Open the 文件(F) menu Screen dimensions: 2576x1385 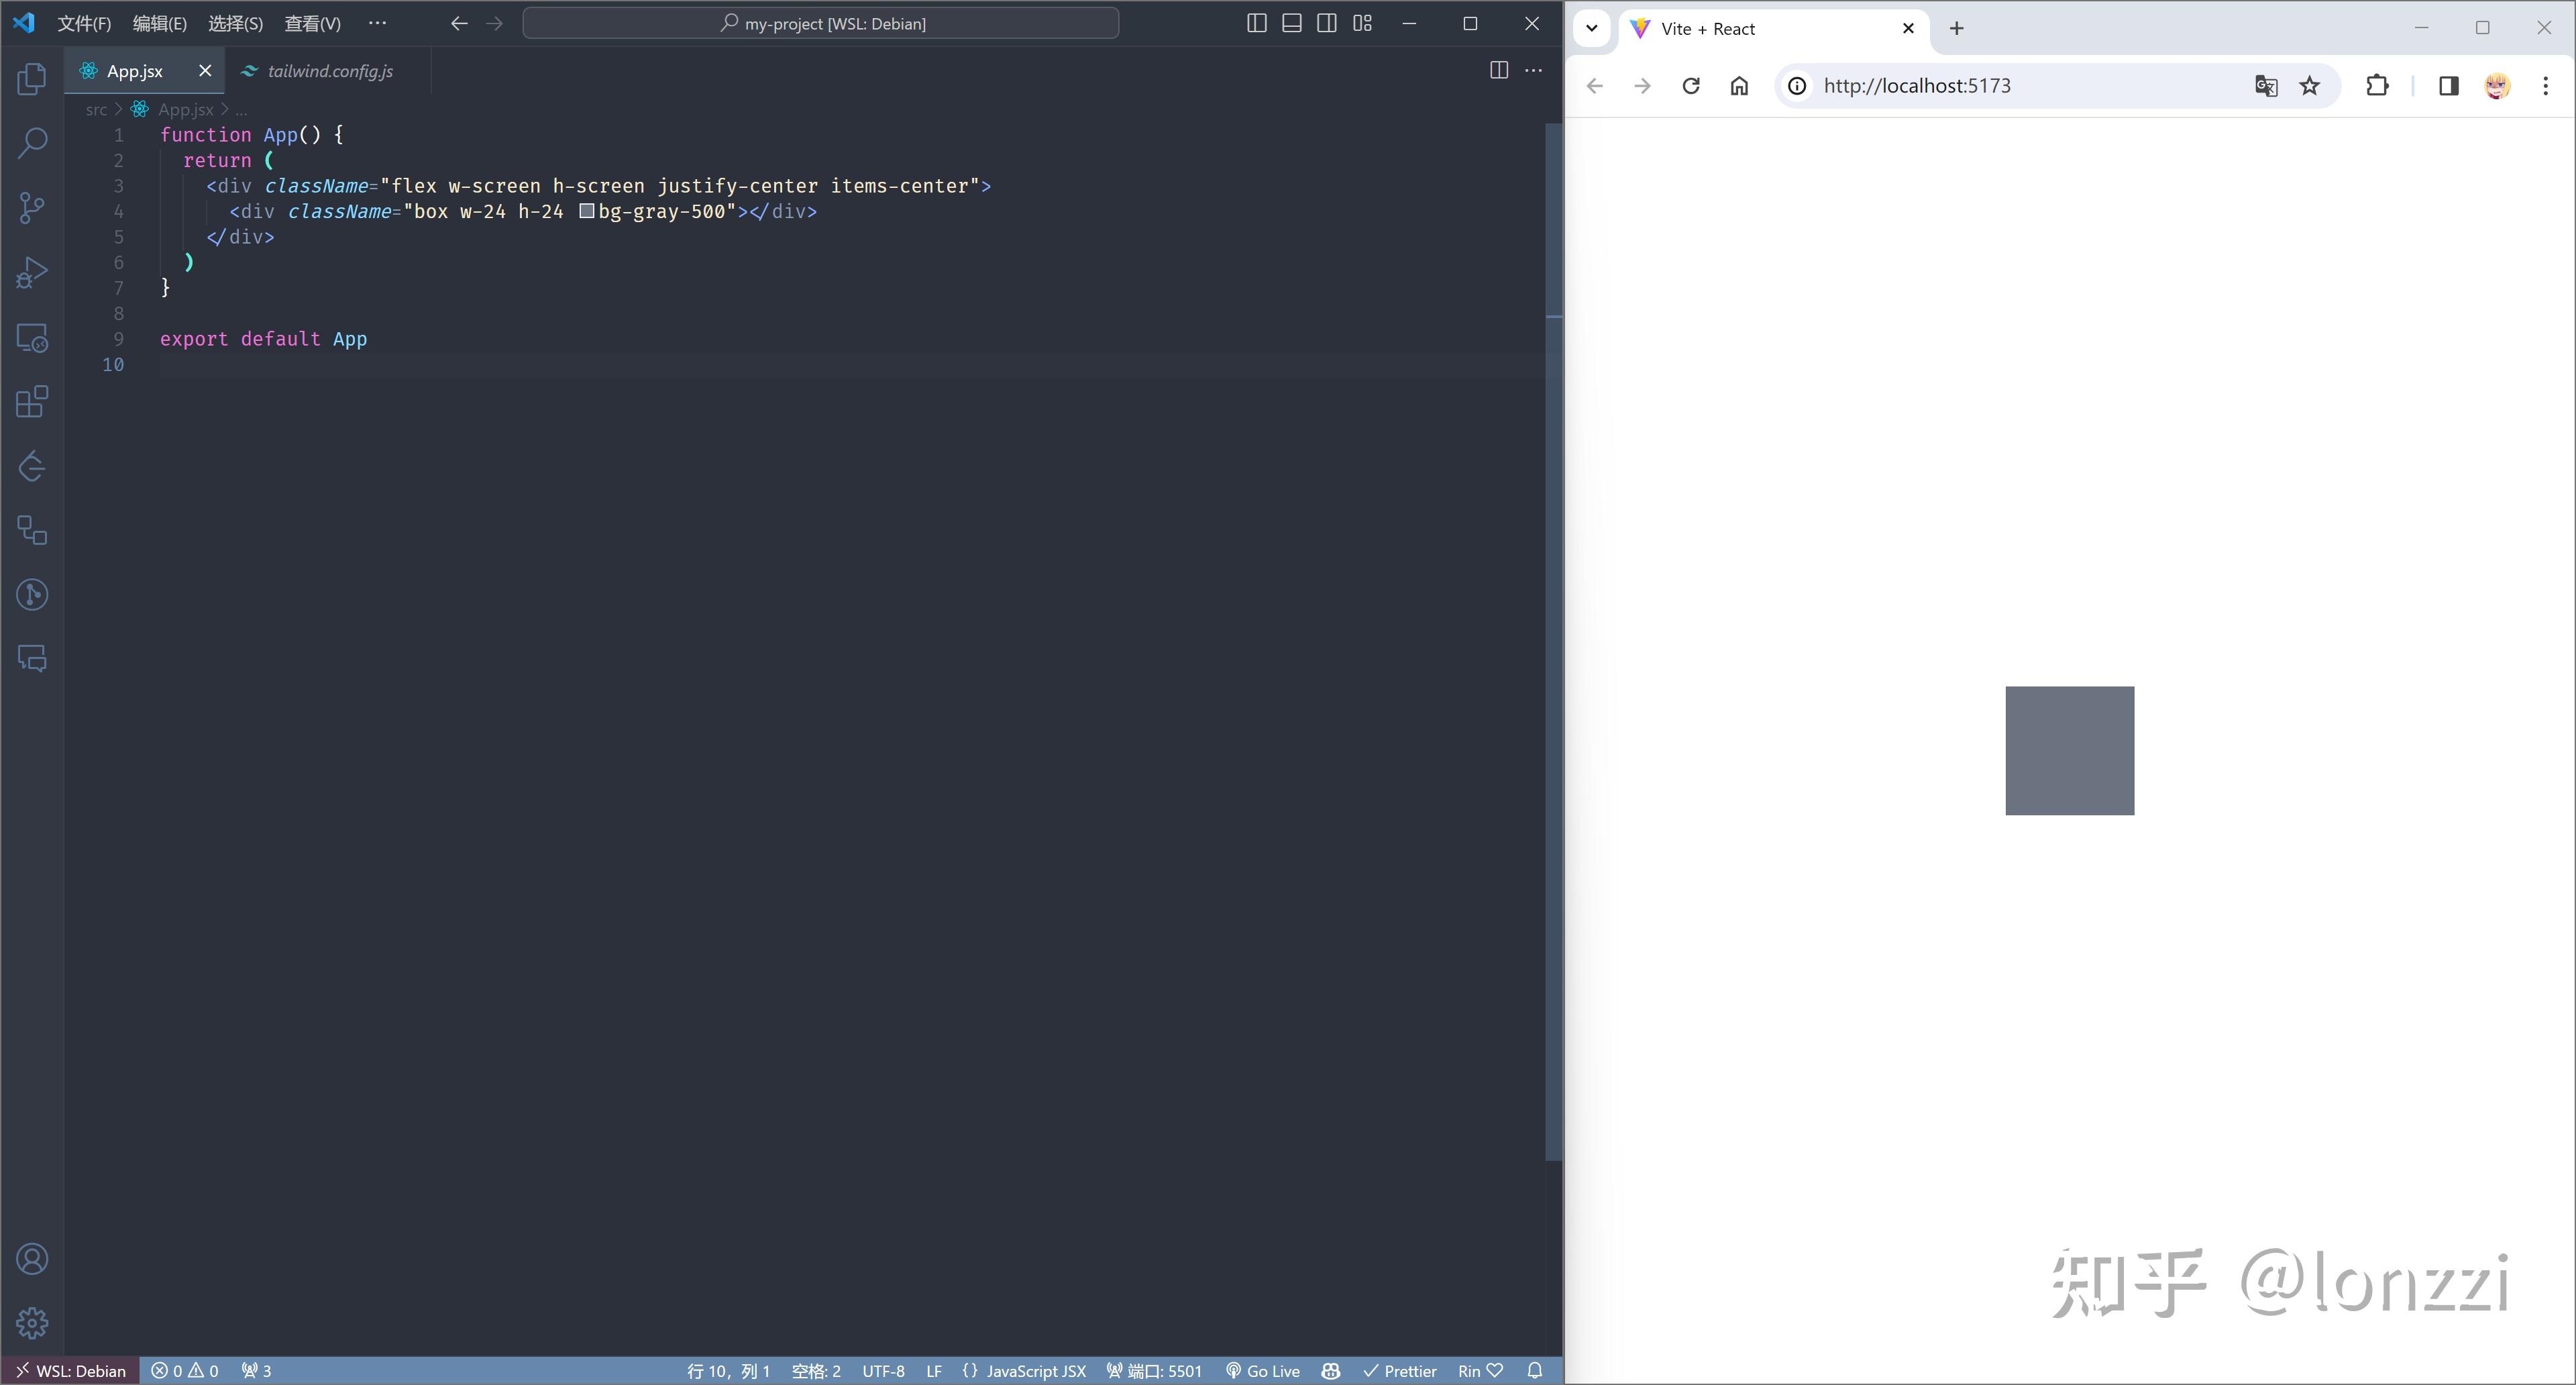click(x=84, y=23)
